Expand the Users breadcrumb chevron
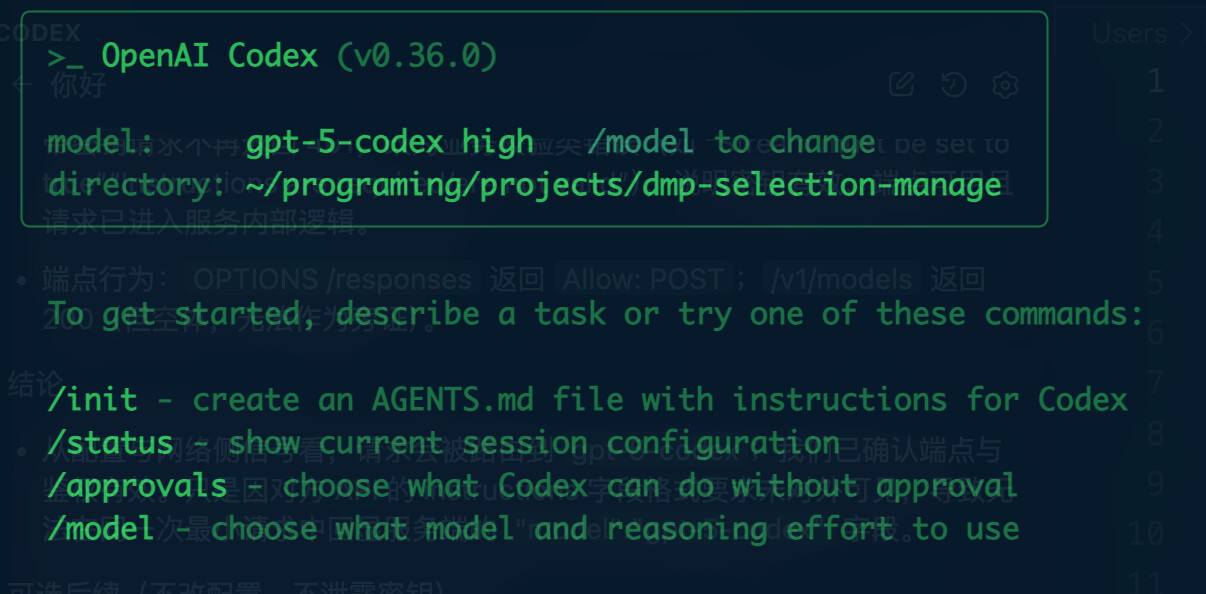Screen dimensions: 1206x594 pos(1187,33)
